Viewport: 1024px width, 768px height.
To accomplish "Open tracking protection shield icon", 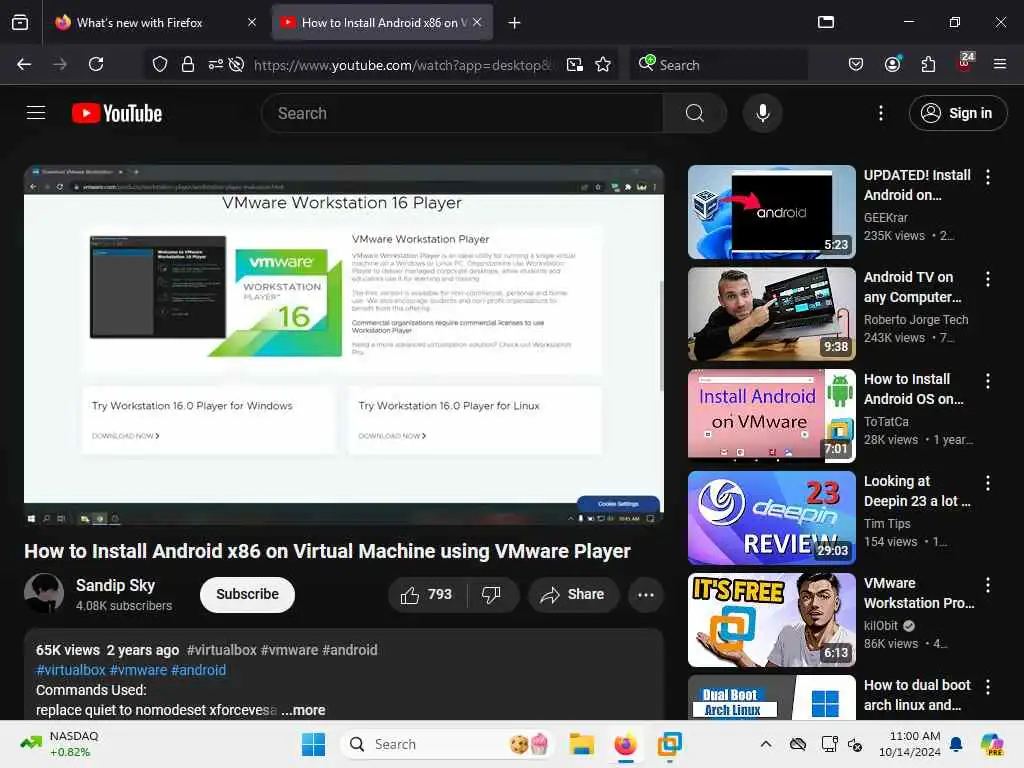I will [160, 64].
